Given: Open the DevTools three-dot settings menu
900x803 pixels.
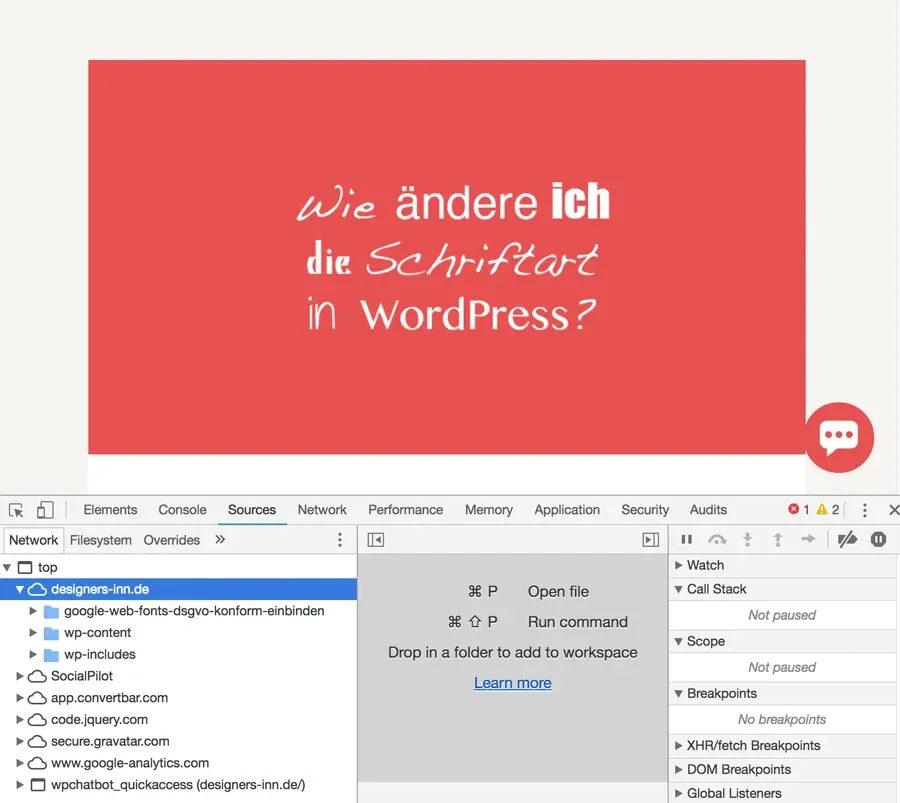Looking at the screenshot, I should coord(865,510).
